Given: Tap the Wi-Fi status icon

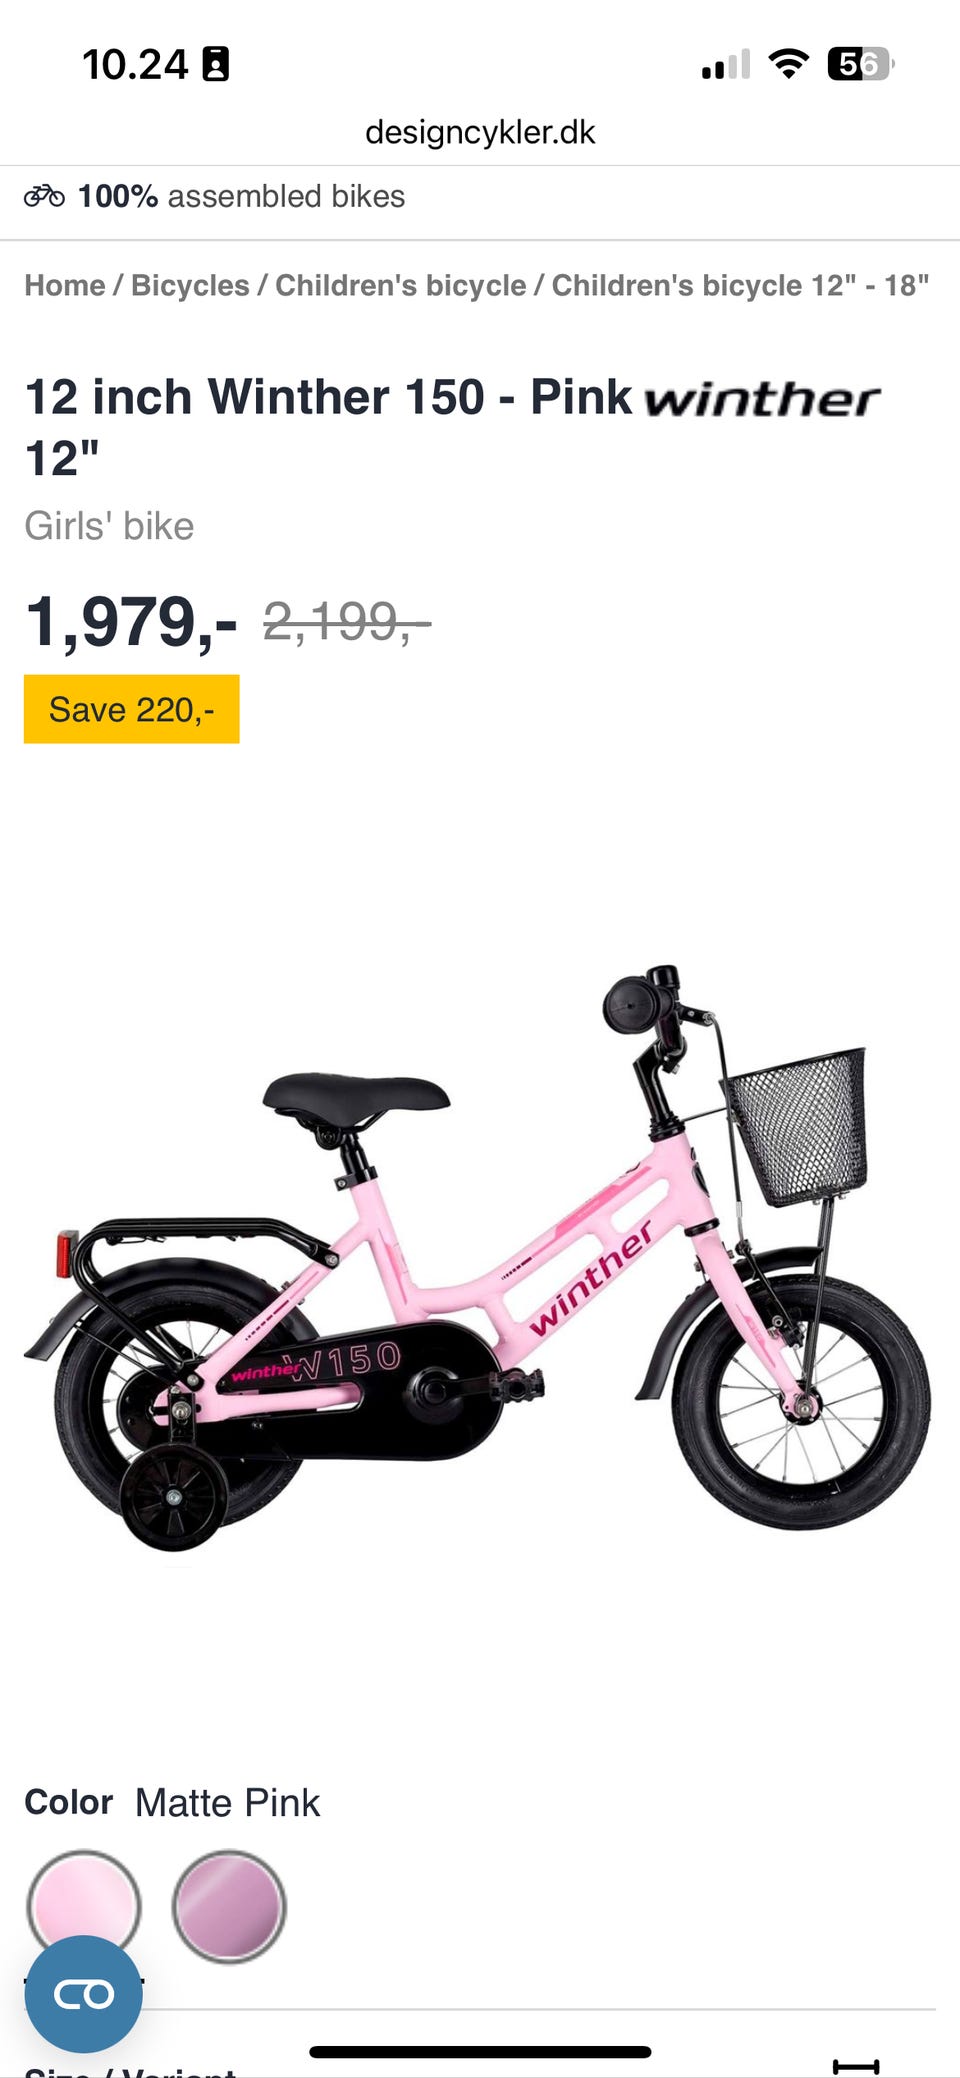Looking at the screenshot, I should 788,64.
